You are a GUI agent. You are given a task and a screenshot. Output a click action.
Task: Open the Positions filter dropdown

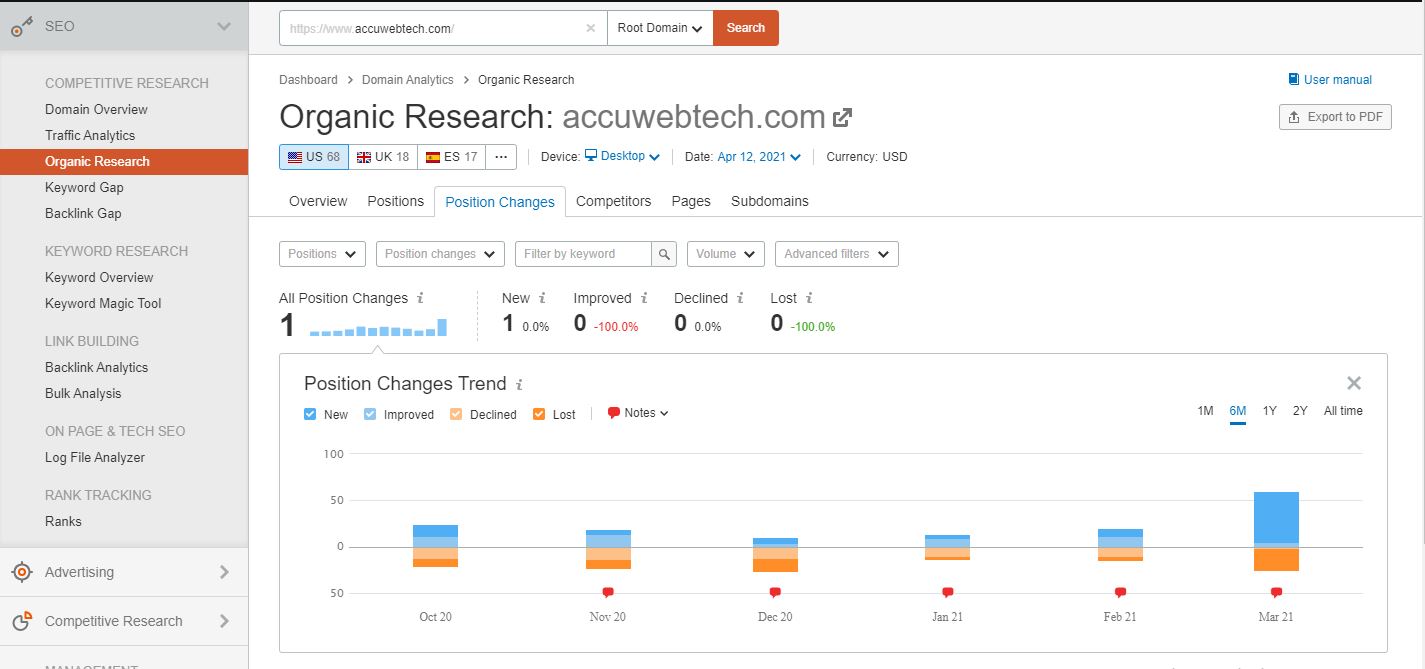tap(322, 254)
